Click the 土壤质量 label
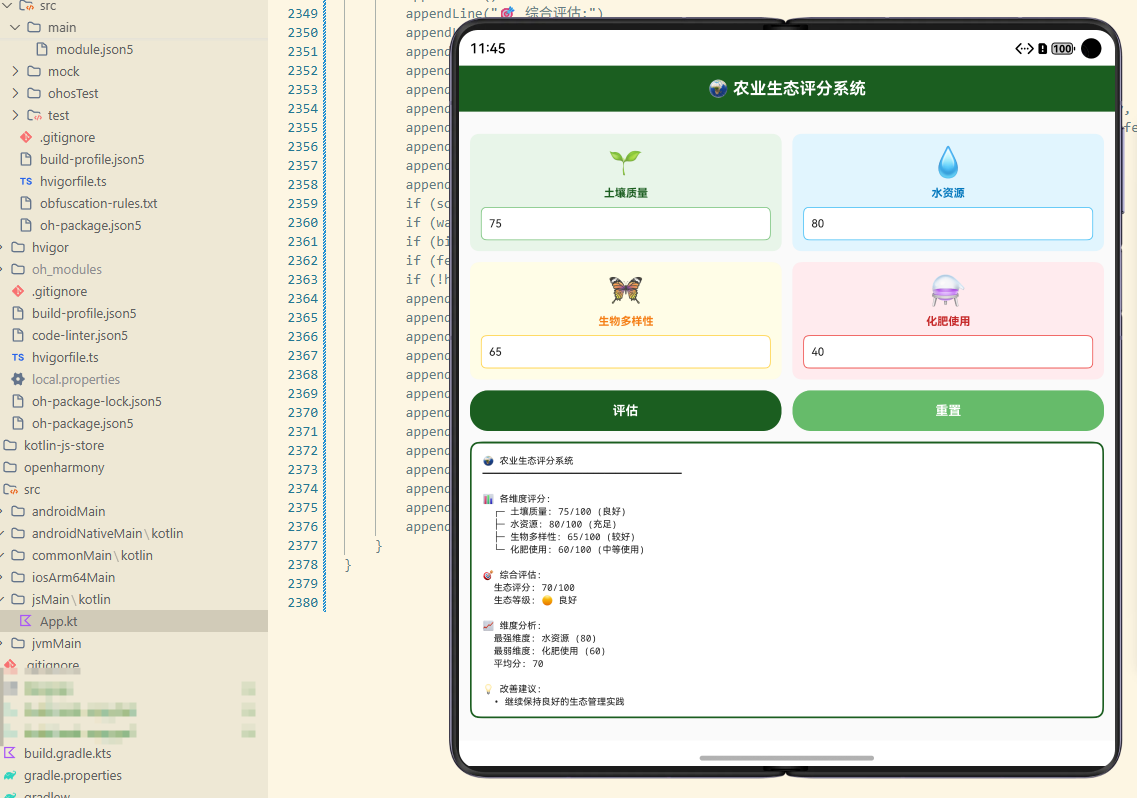The height and width of the screenshot is (798, 1137). pos(626,193)
